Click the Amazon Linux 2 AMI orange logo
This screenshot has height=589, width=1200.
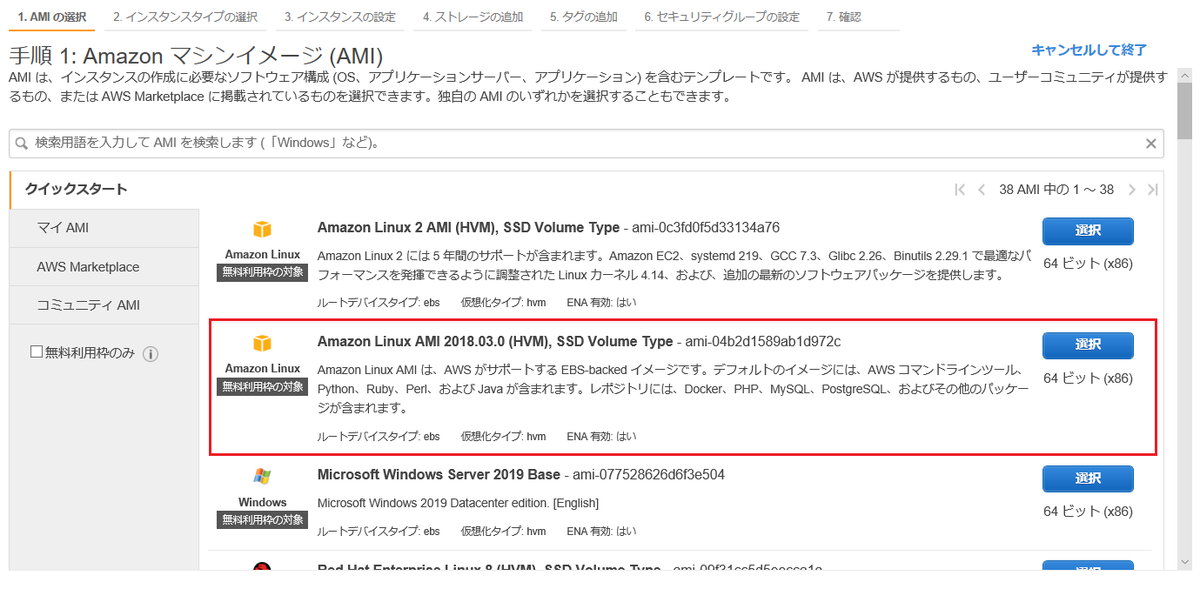click(262, 230)
